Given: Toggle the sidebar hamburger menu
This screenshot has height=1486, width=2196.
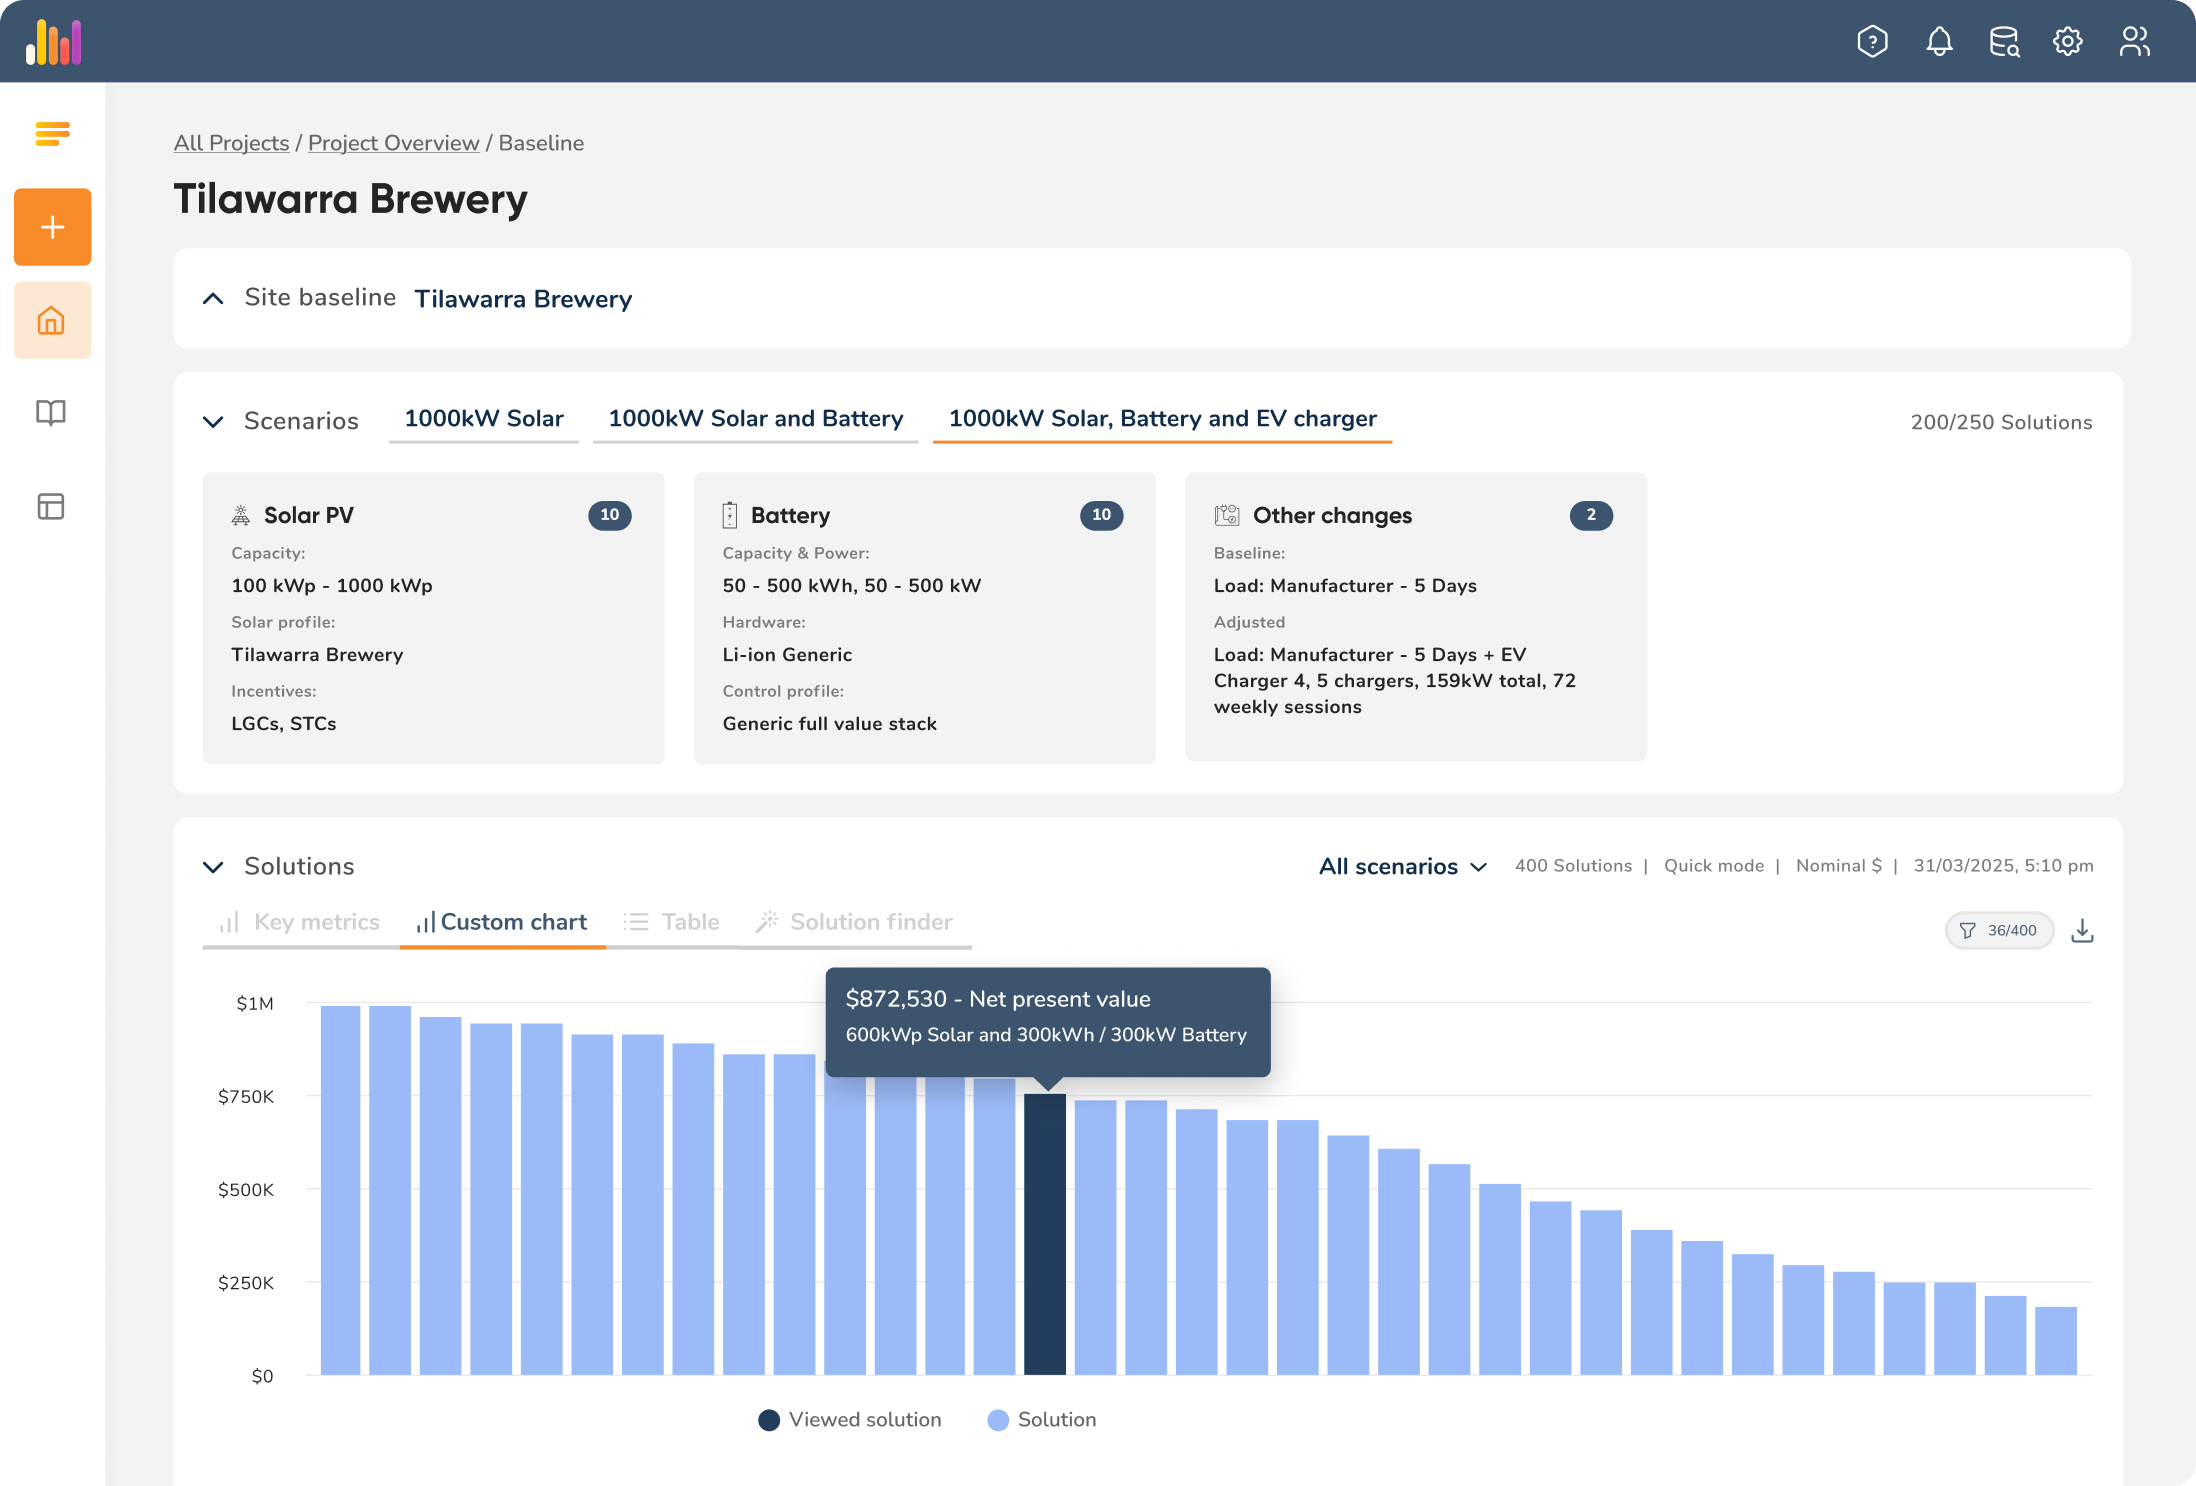Looking at the screenshot, I should [52, 133].
